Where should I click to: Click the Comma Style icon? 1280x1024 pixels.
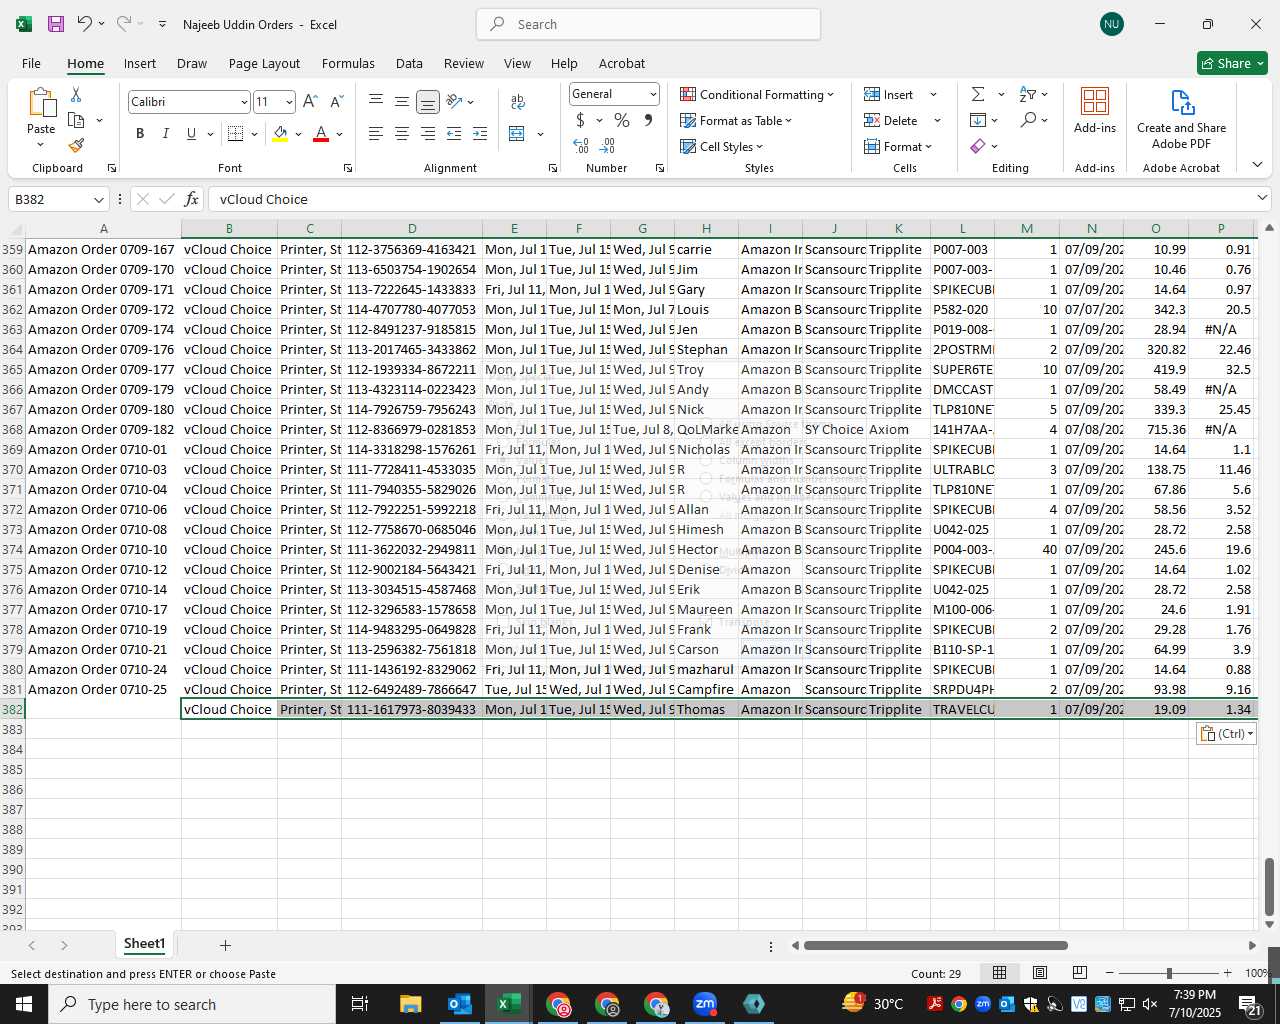pos(648,120)
